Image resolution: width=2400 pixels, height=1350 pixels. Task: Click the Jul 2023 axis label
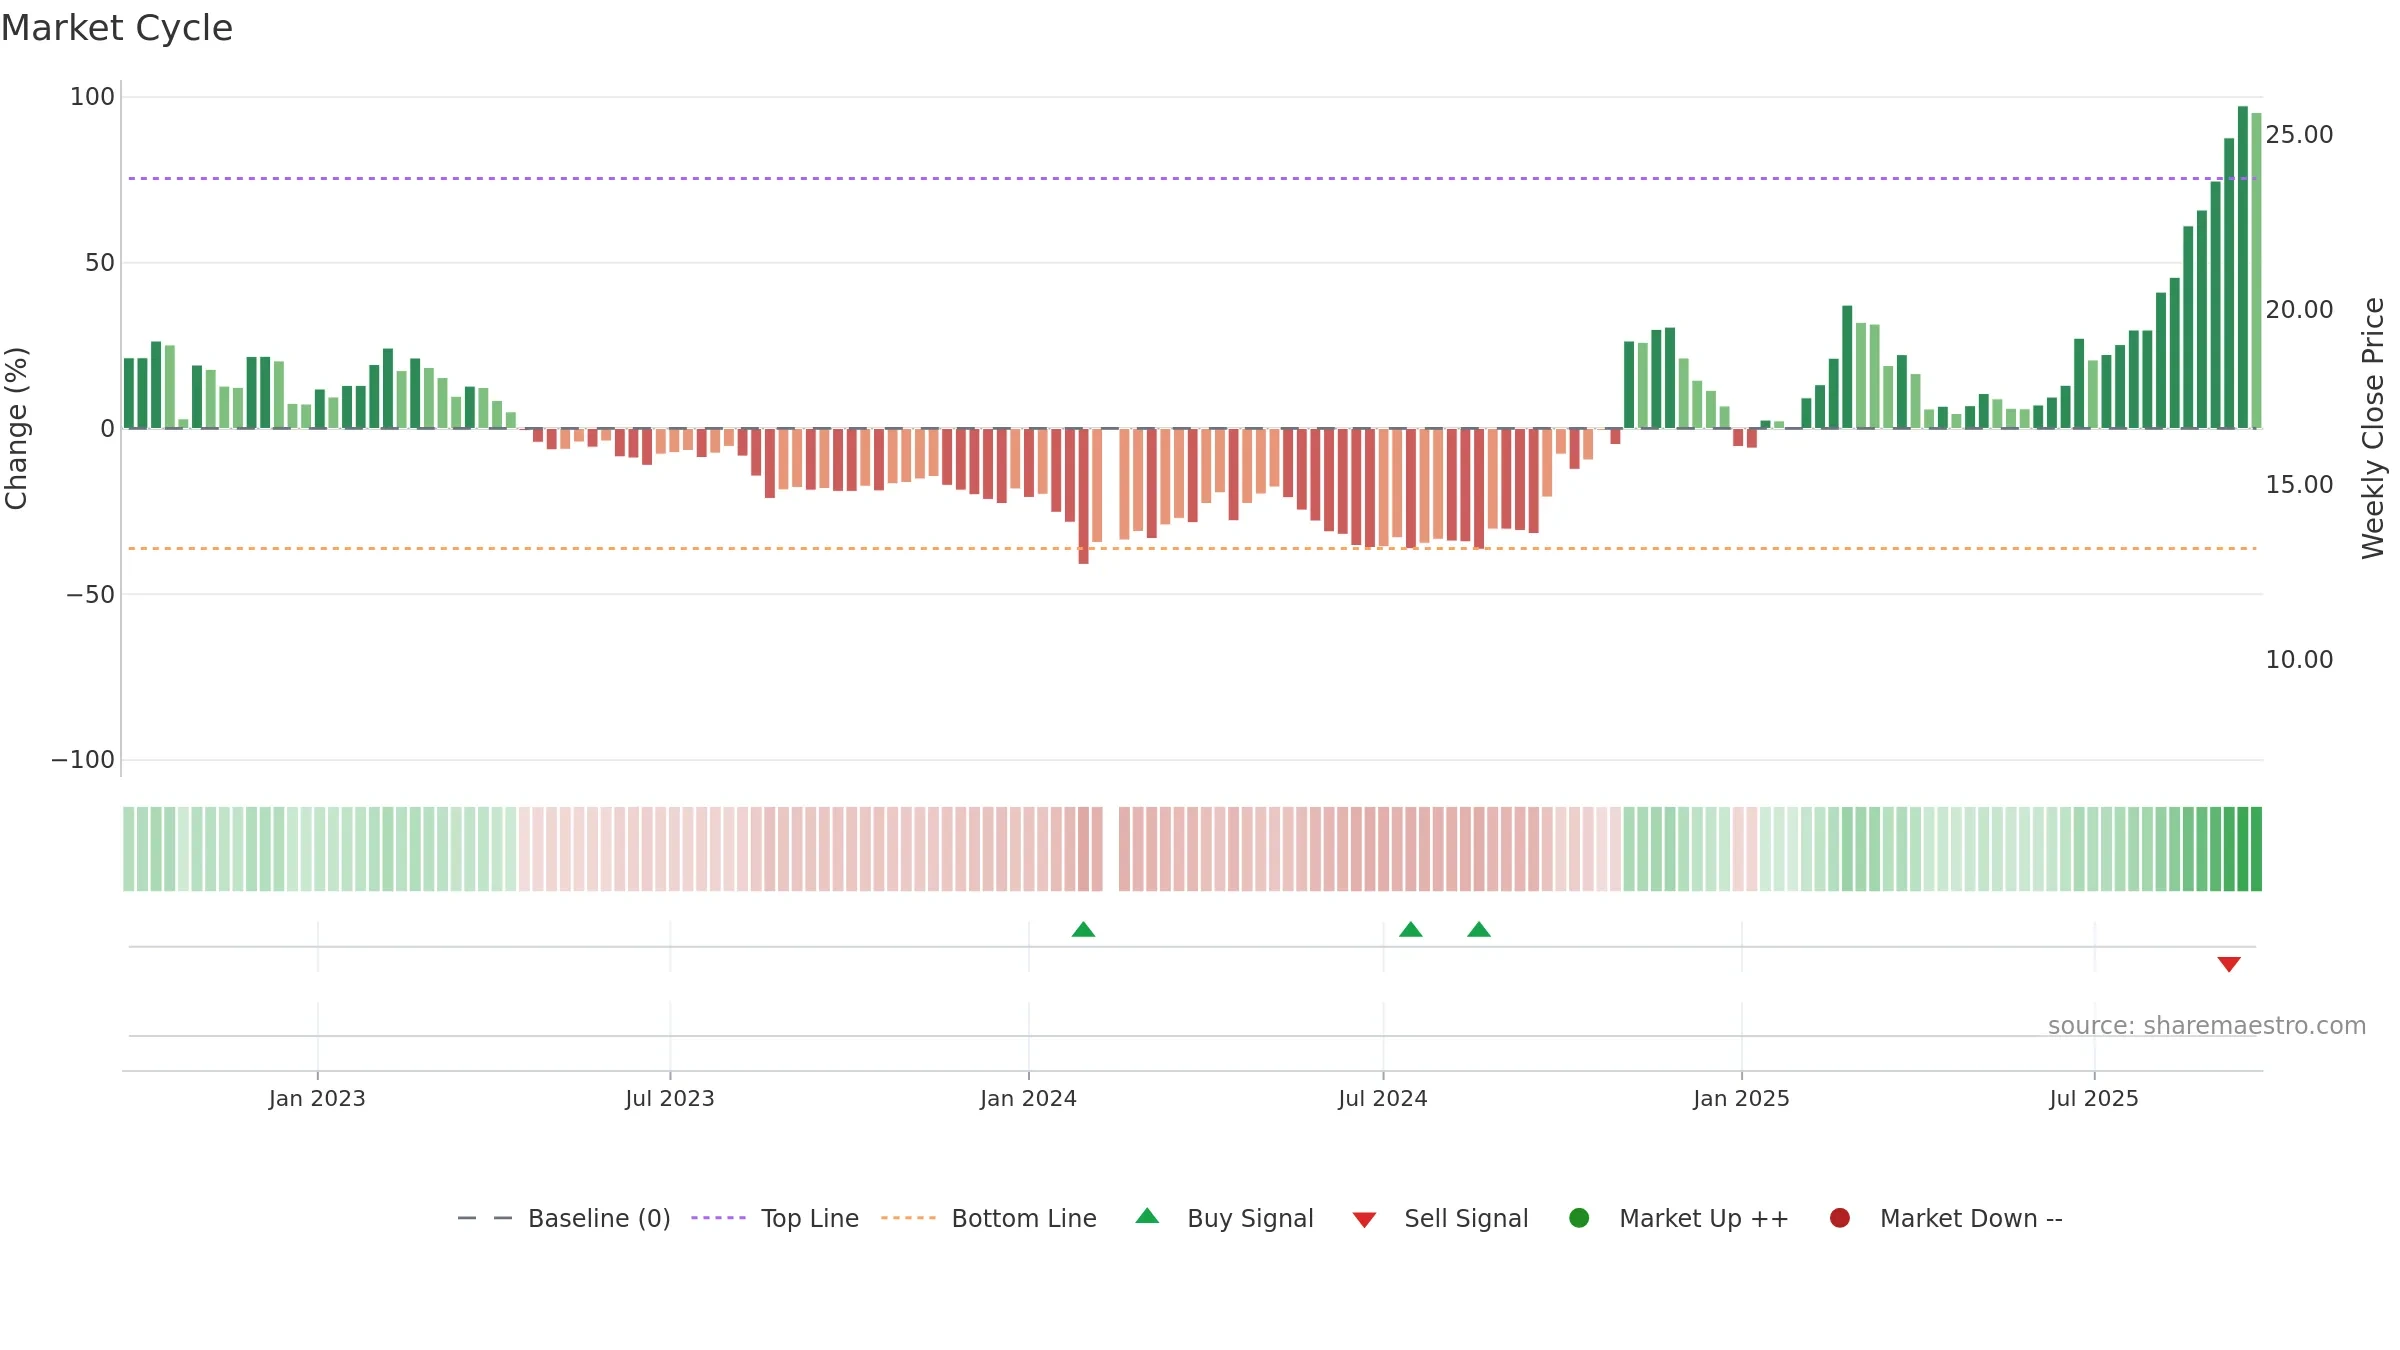[670, 1098]
